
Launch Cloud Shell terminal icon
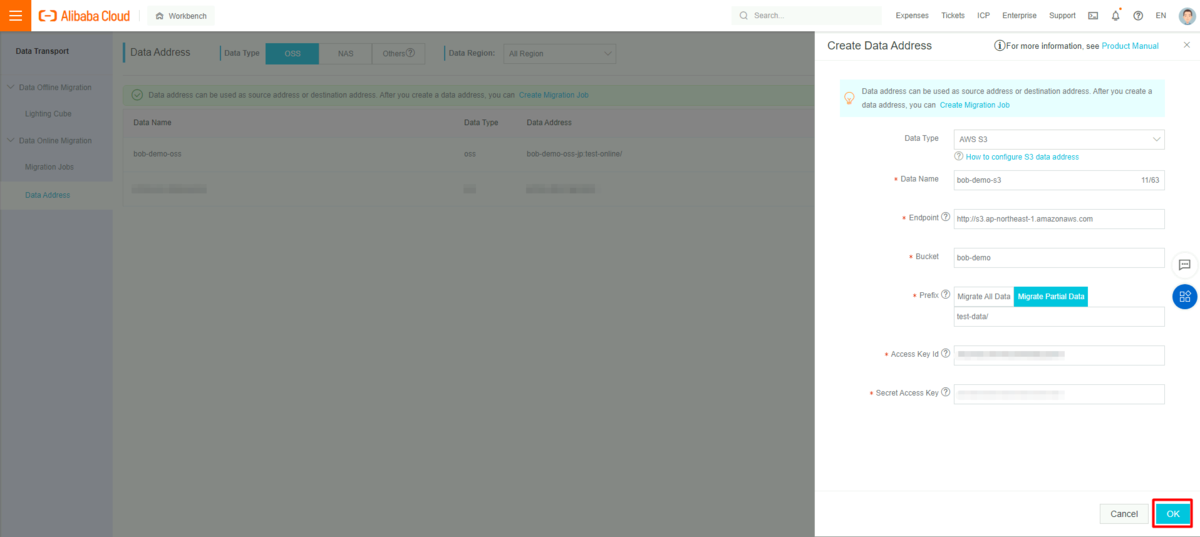1093,16
